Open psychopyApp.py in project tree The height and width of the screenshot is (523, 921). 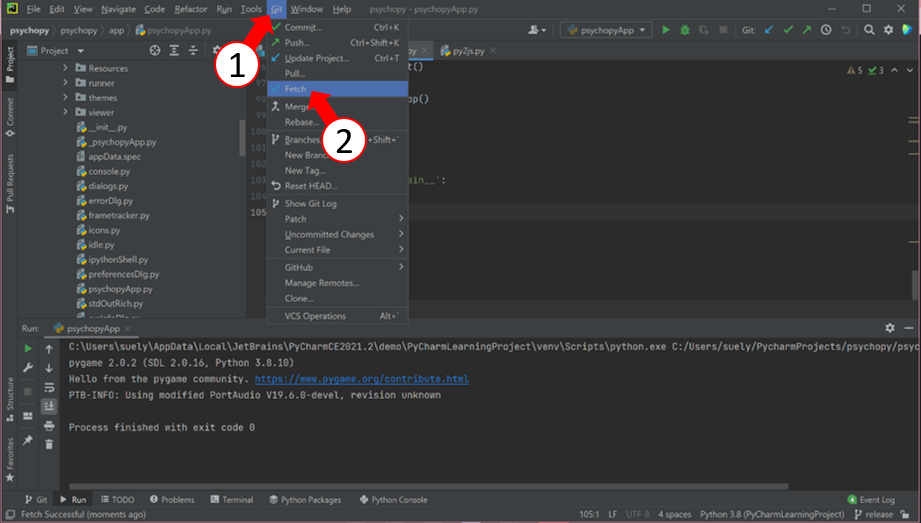pos(120,289)
